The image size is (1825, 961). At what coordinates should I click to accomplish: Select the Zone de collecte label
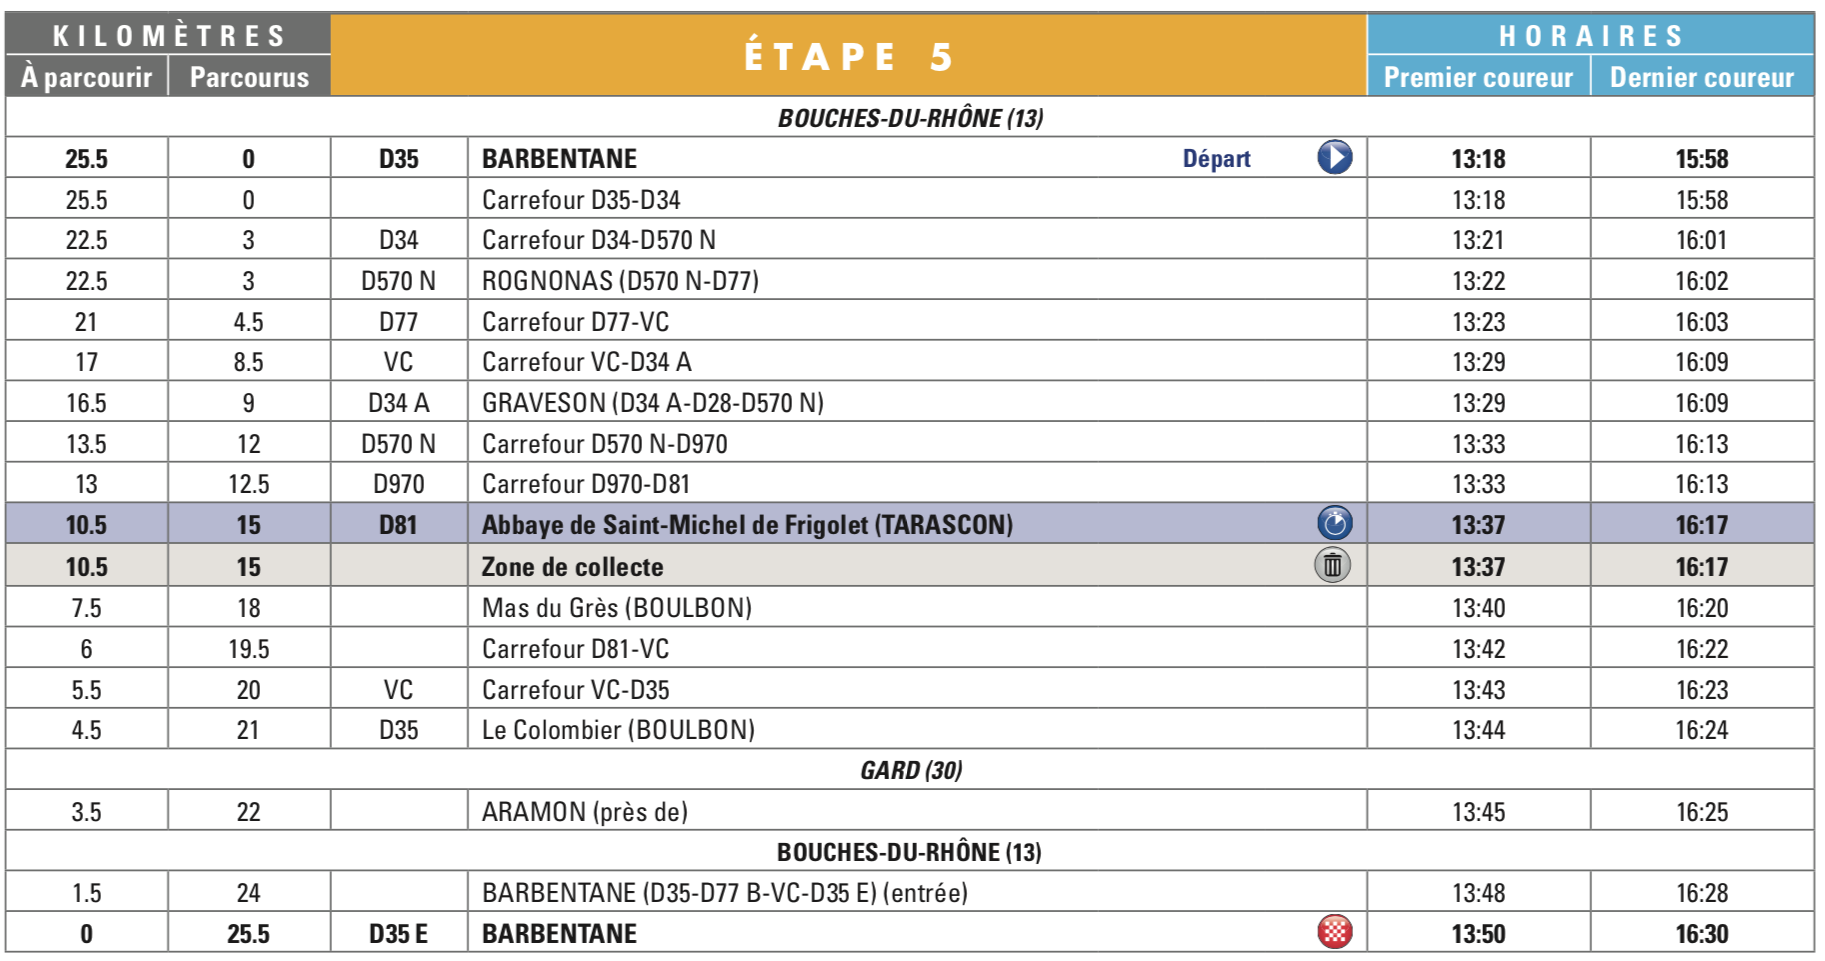(x=572, y=567)
